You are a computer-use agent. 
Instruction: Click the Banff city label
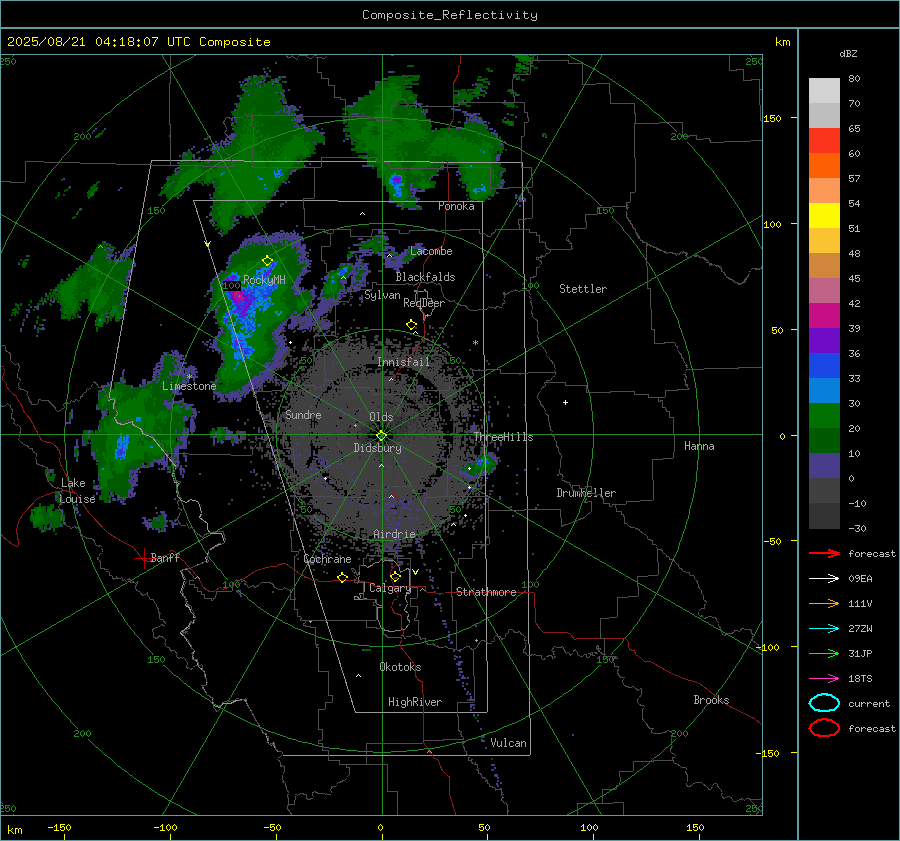(165, 557)
